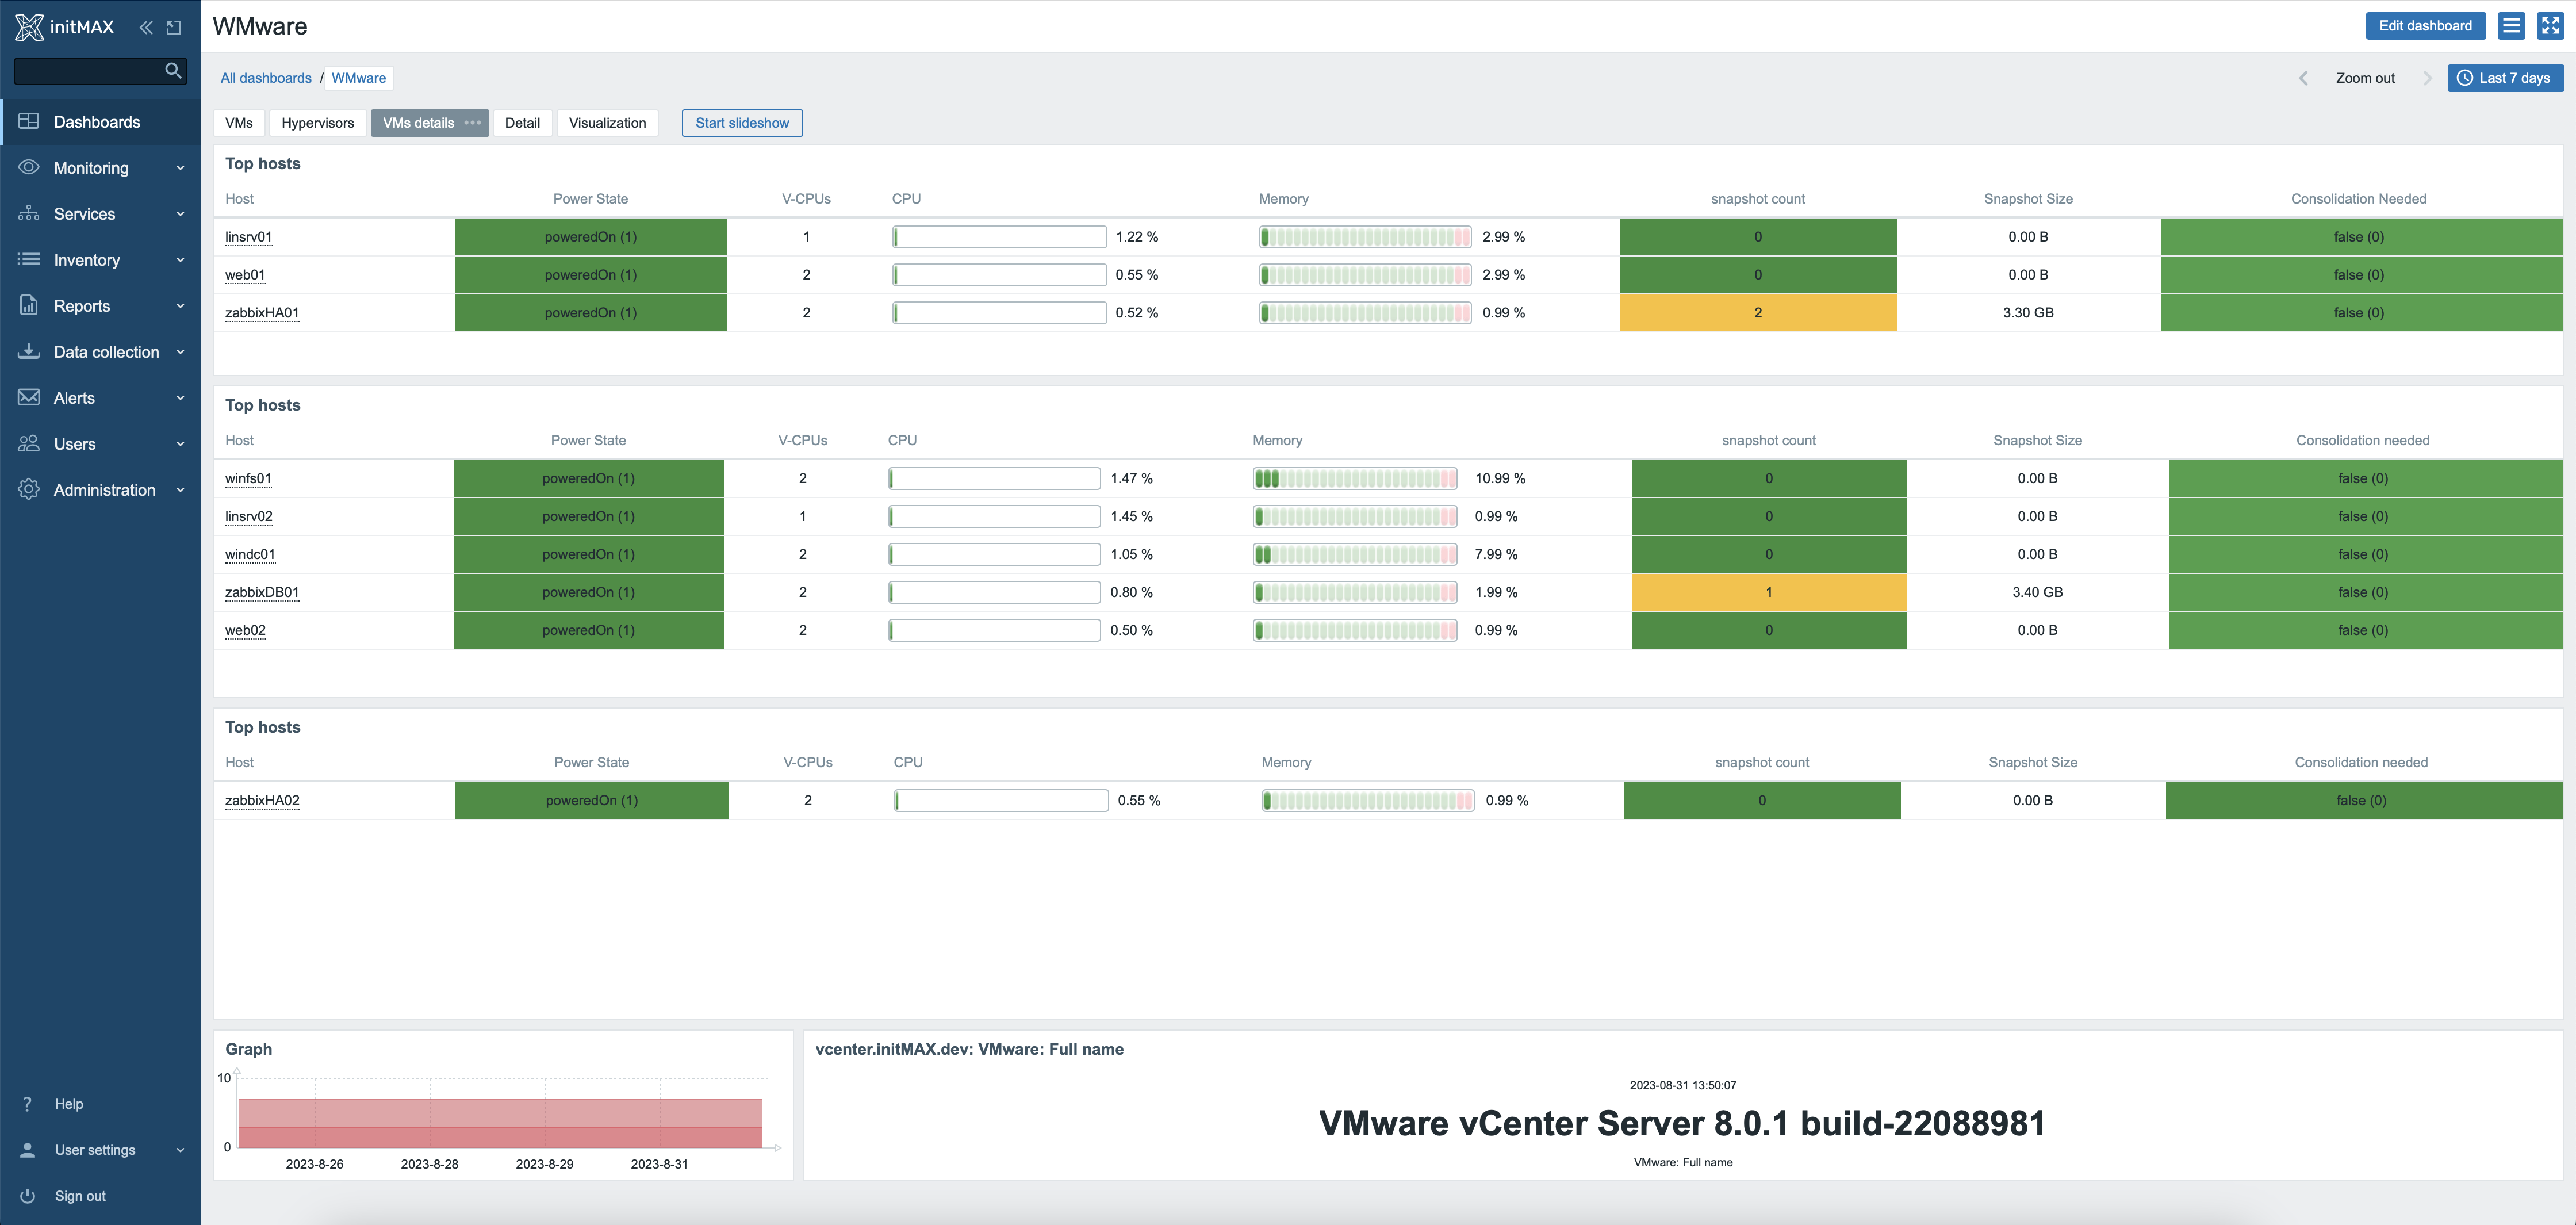Click linsrv01 CPU usage bar
Viewport: 2576px width, 1225px height.
[999, 237]
